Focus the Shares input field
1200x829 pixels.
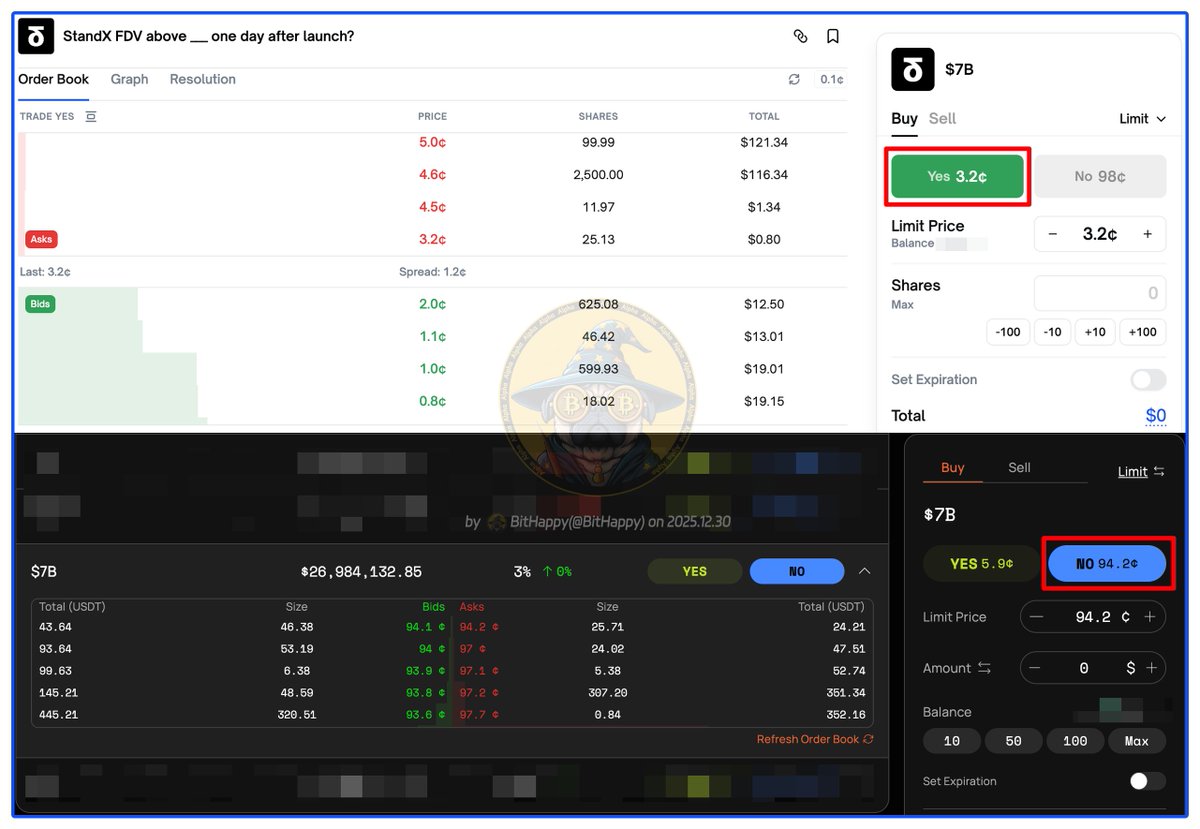1100,293
